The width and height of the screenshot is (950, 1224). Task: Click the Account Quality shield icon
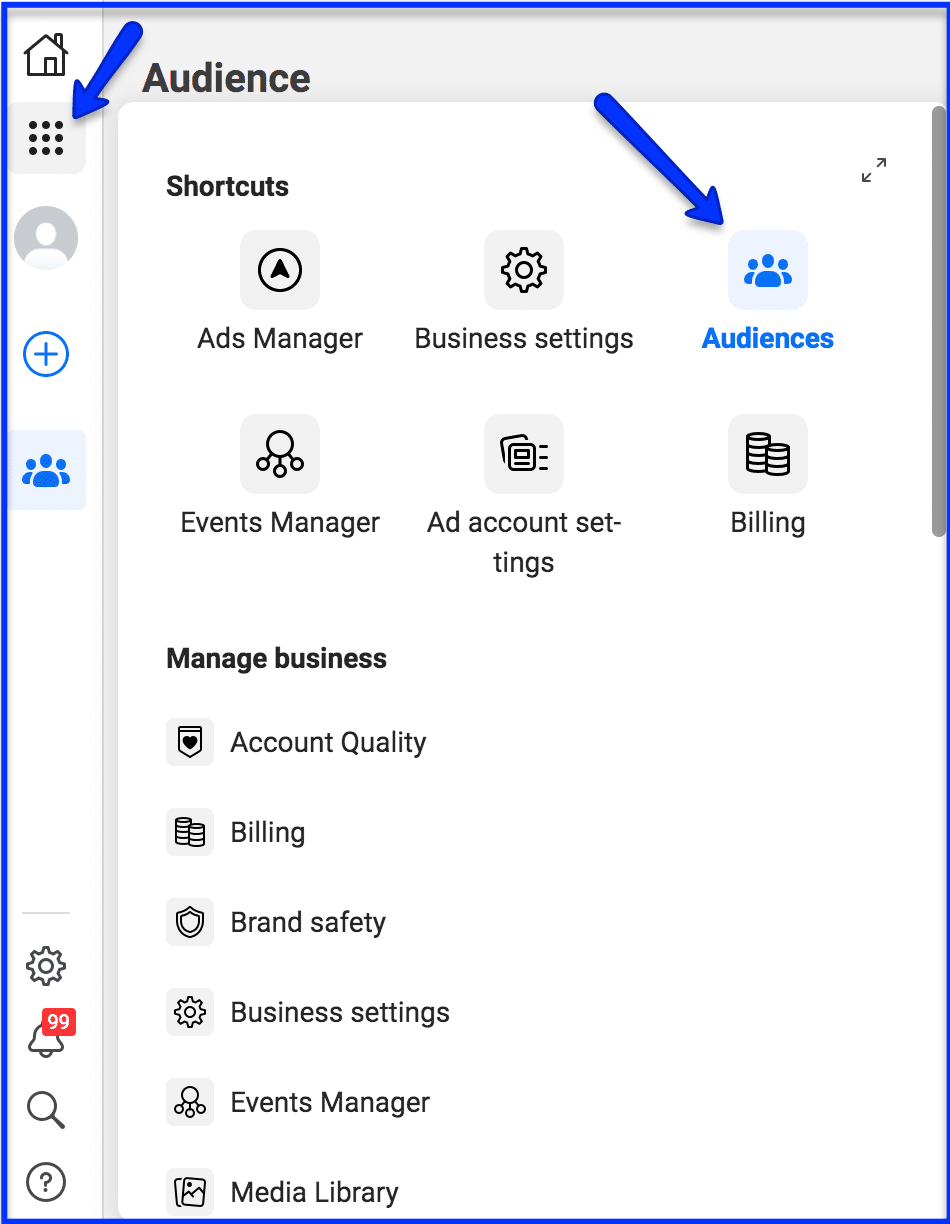(x=190, y=742)
